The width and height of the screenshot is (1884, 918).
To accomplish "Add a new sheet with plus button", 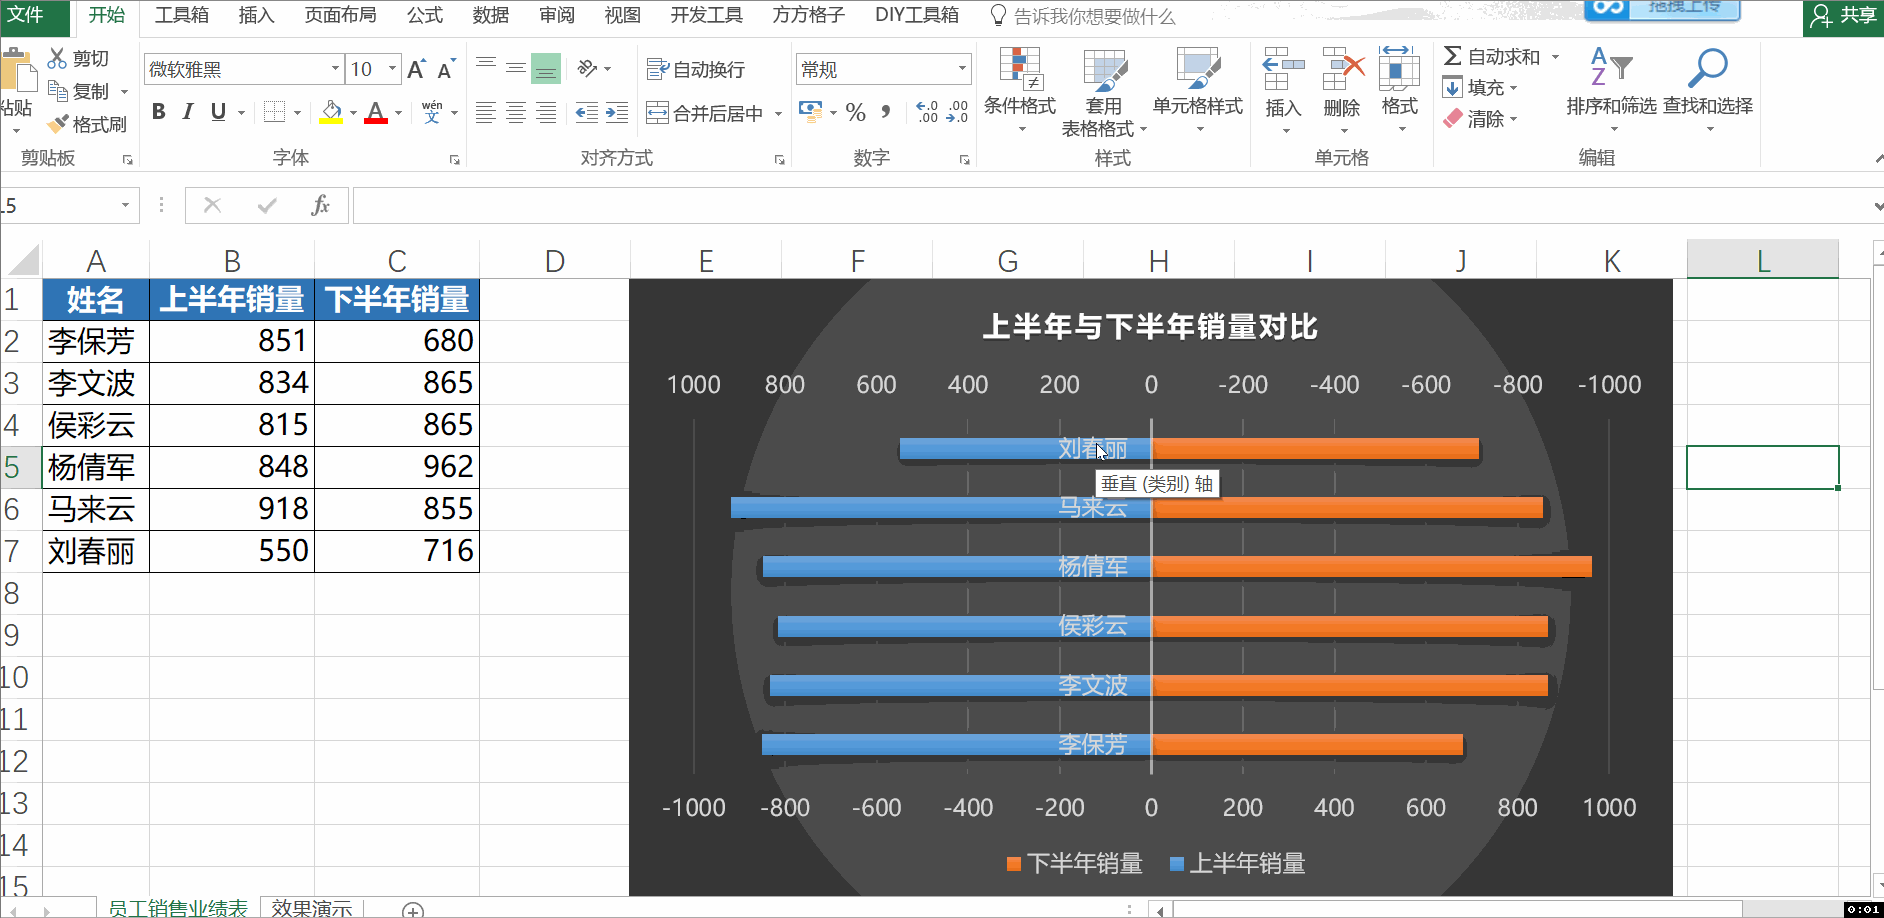I will tap(413, 910).
